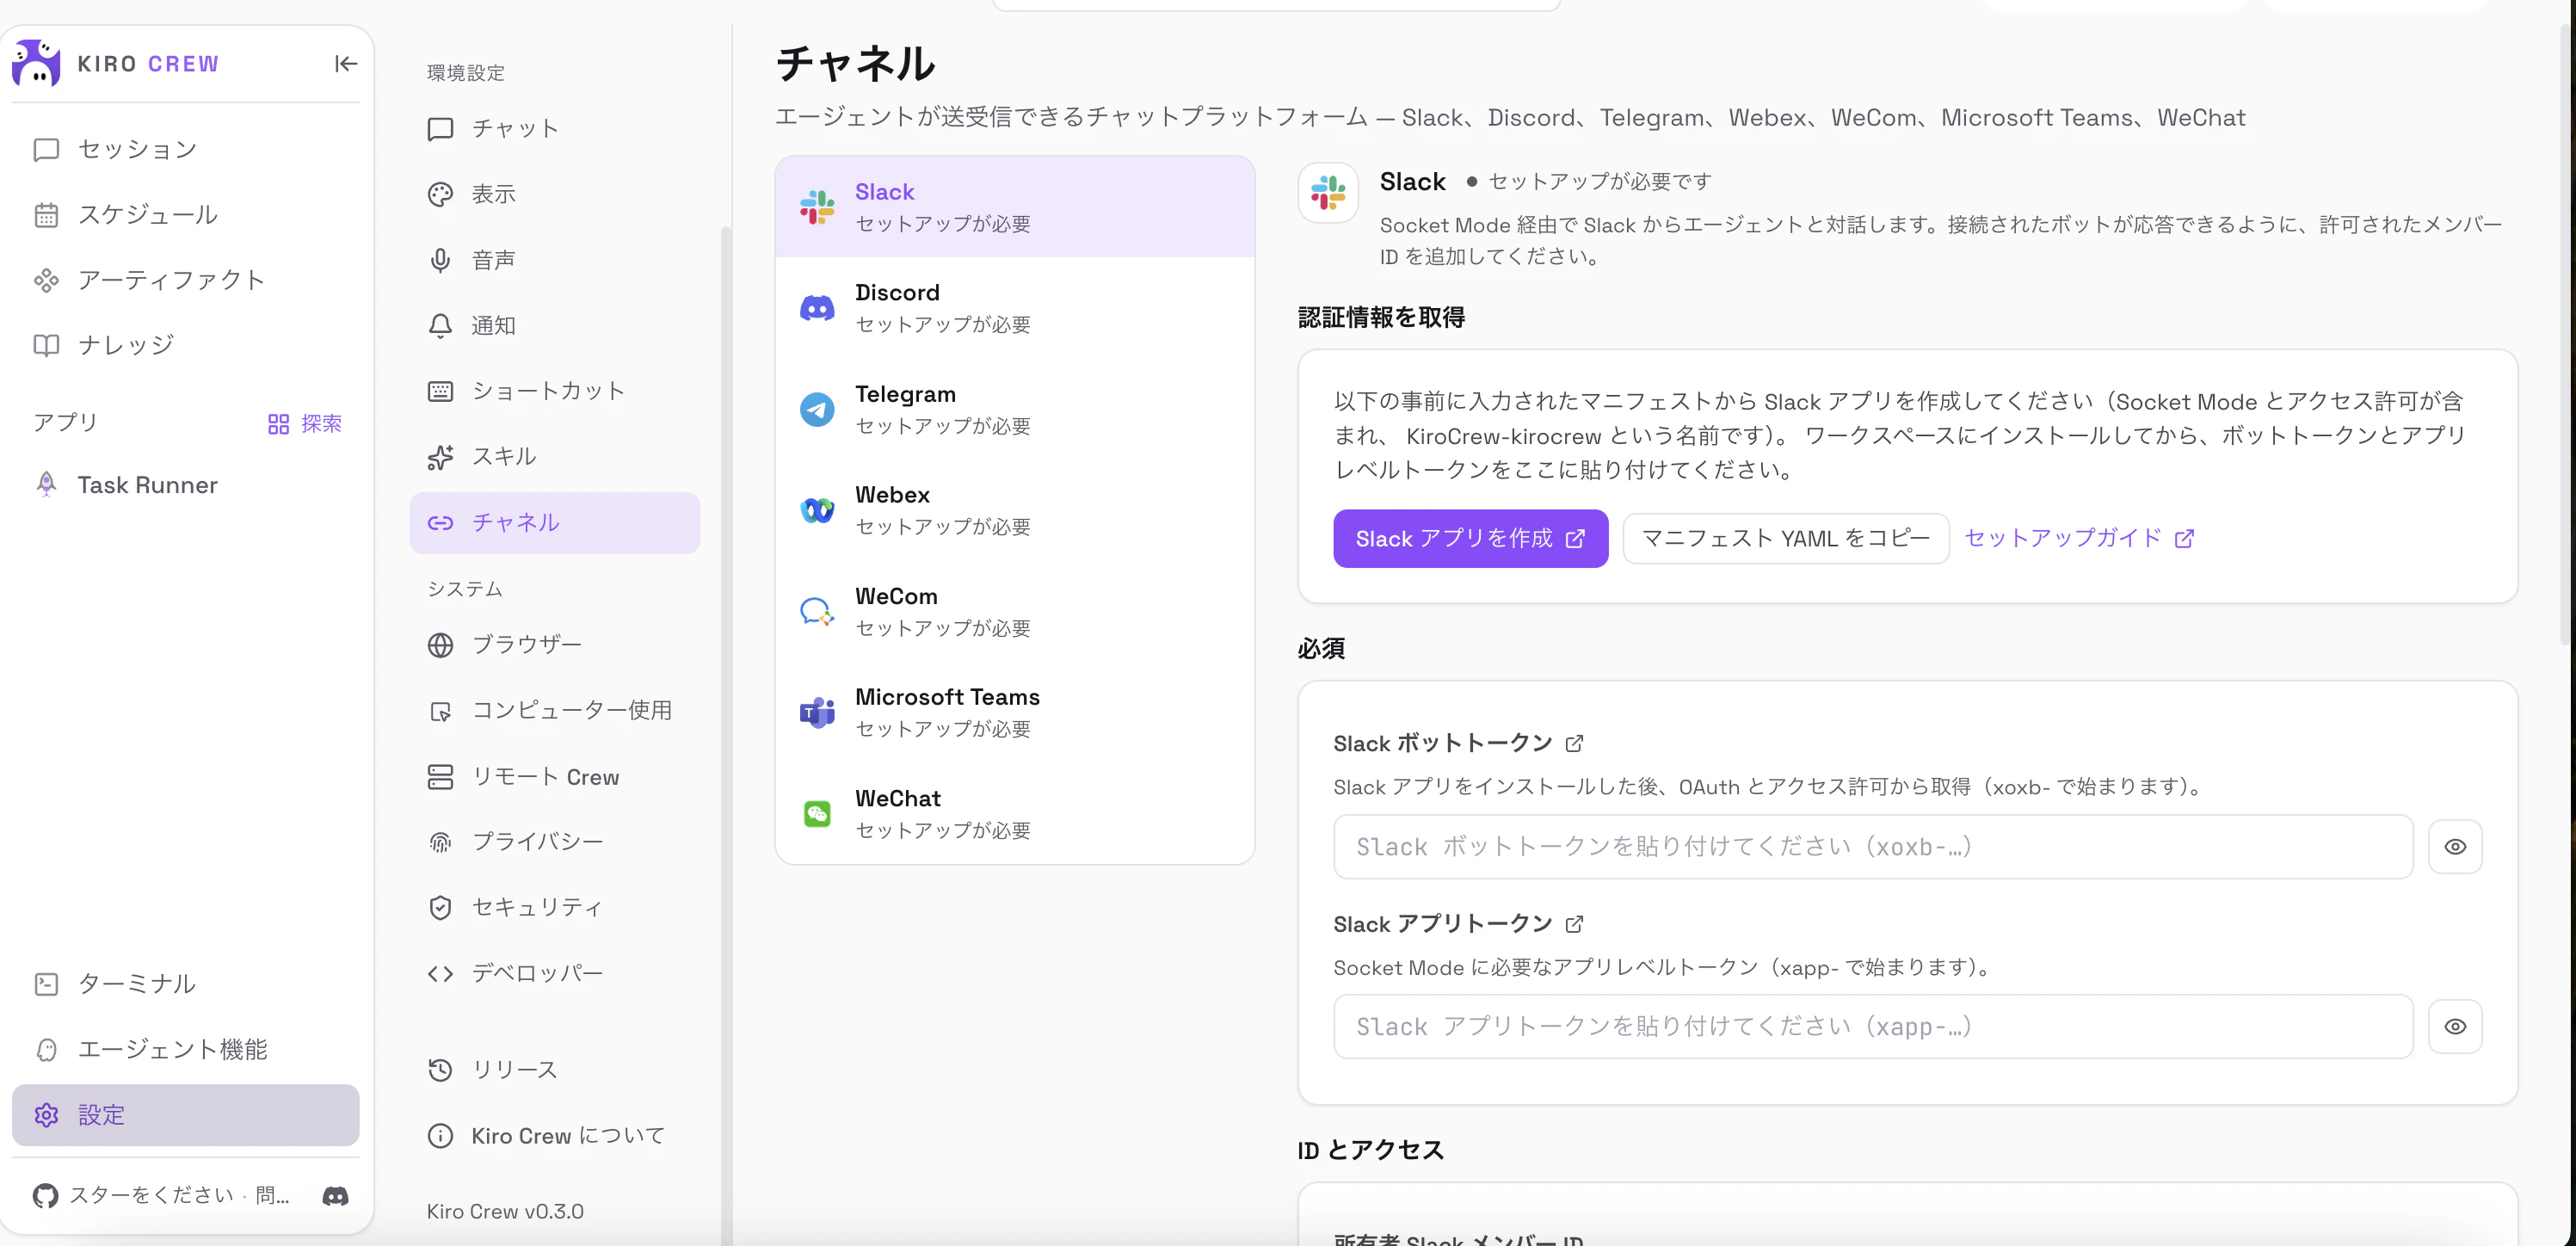This screenshot has width=2576, height=1246.
Task: Click the Slack logo in detail header
Action: [x=1328, y=193]
